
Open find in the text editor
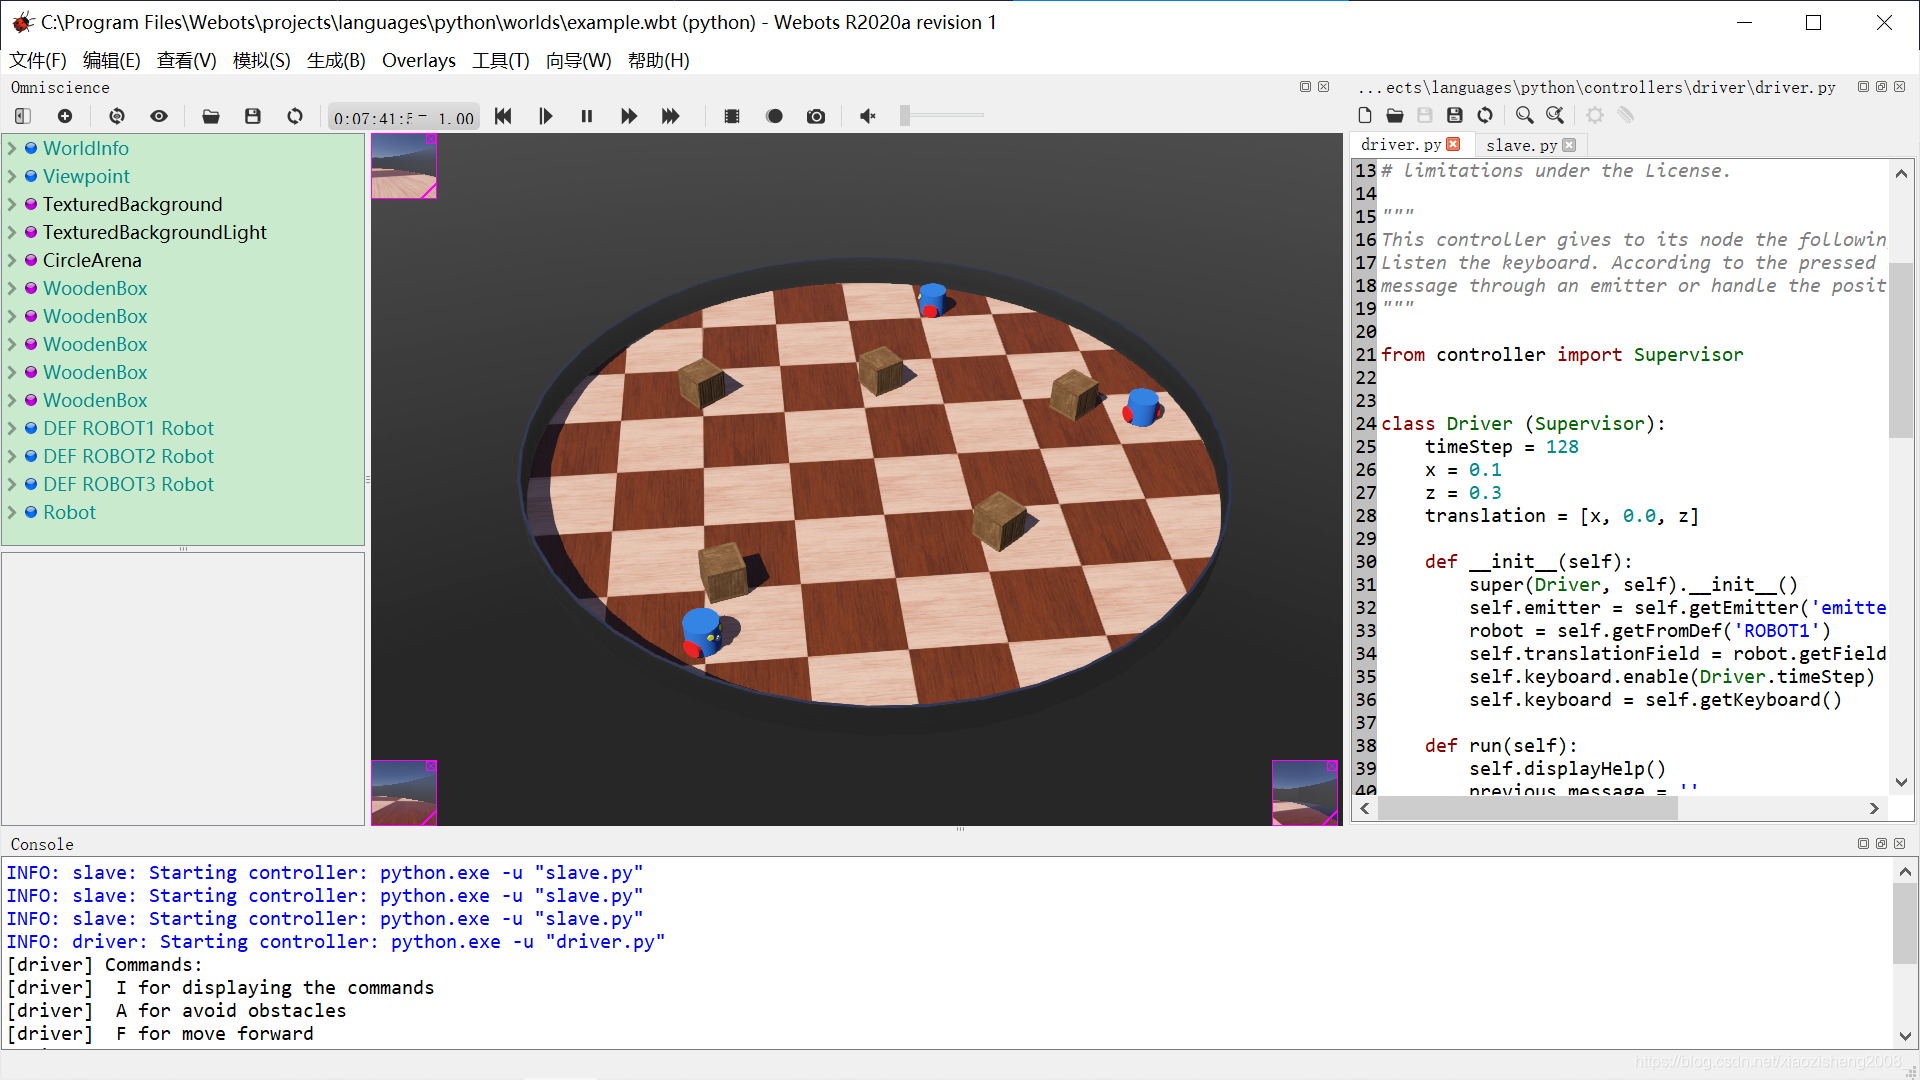pos(1524,115)
